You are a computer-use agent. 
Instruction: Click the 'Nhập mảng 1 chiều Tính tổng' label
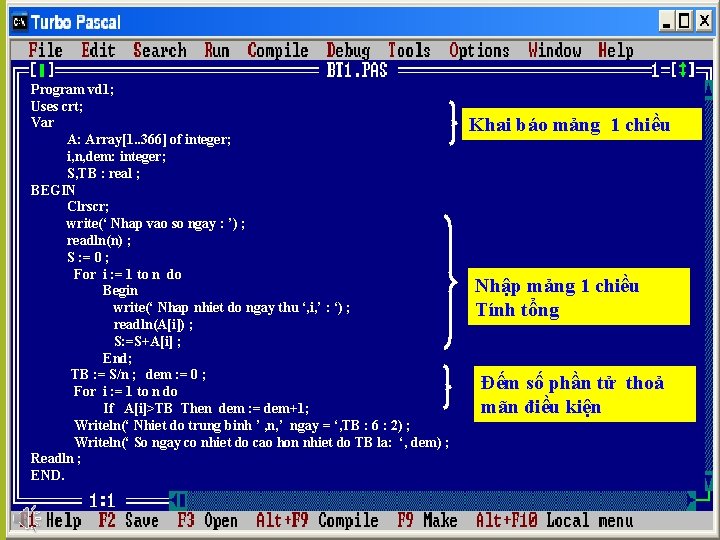coord(579,297)
